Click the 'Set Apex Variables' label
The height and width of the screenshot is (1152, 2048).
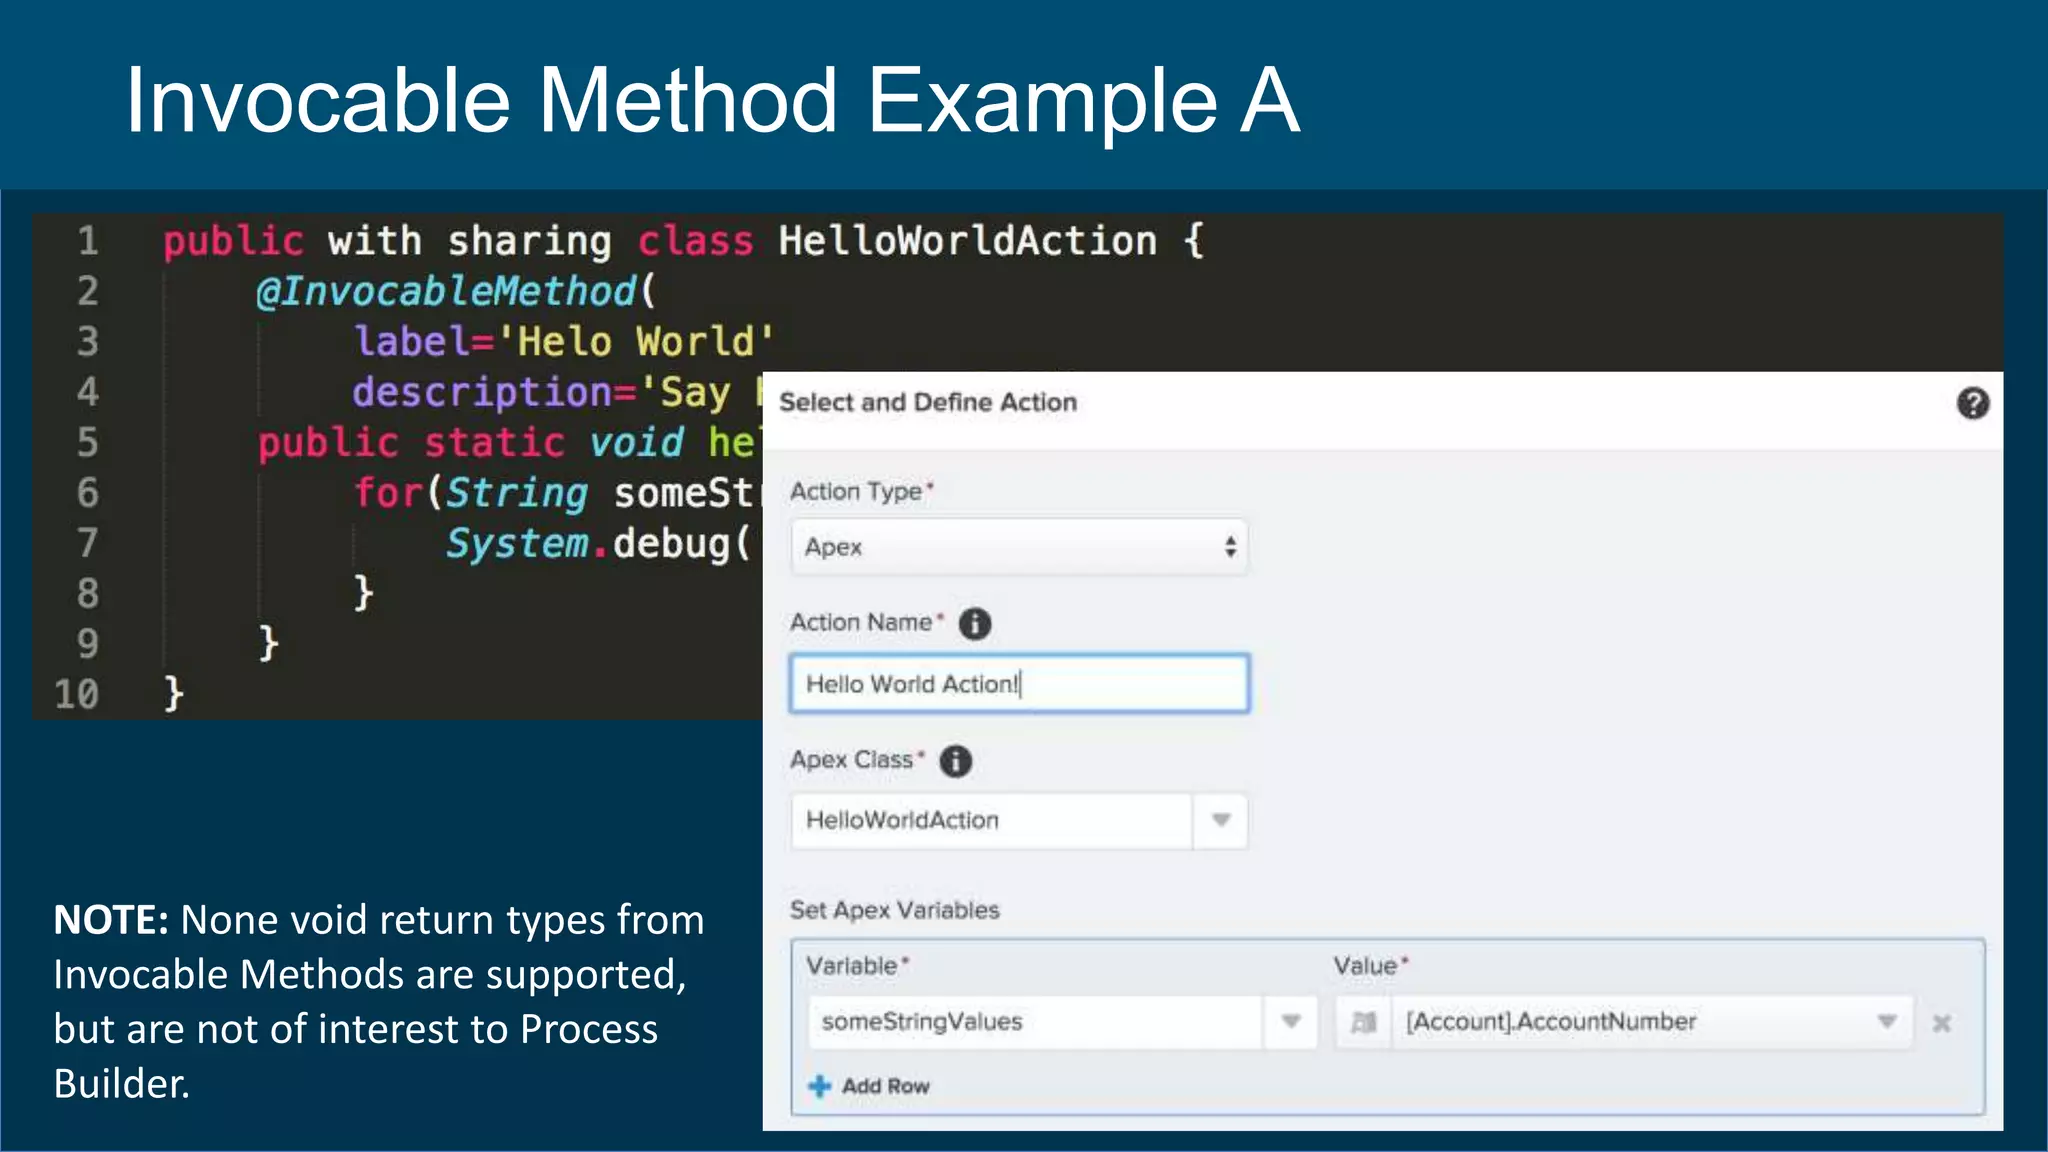point(894,910)
